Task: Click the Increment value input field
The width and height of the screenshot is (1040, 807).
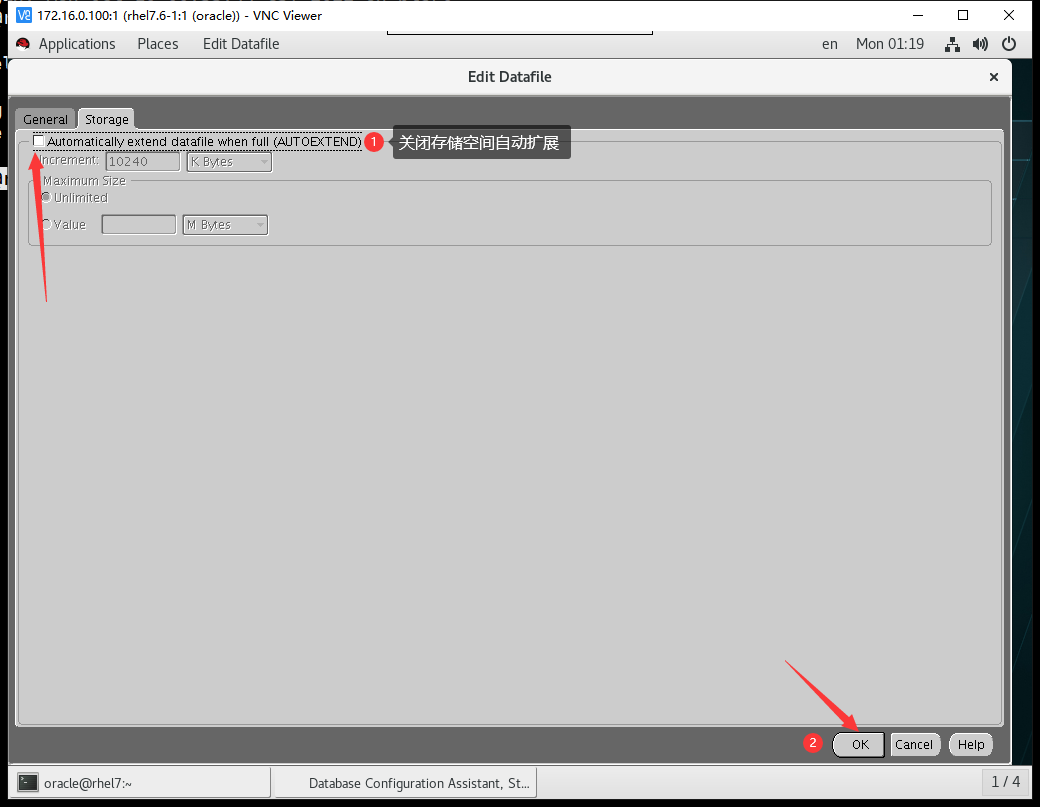Action: click(142, 162)
